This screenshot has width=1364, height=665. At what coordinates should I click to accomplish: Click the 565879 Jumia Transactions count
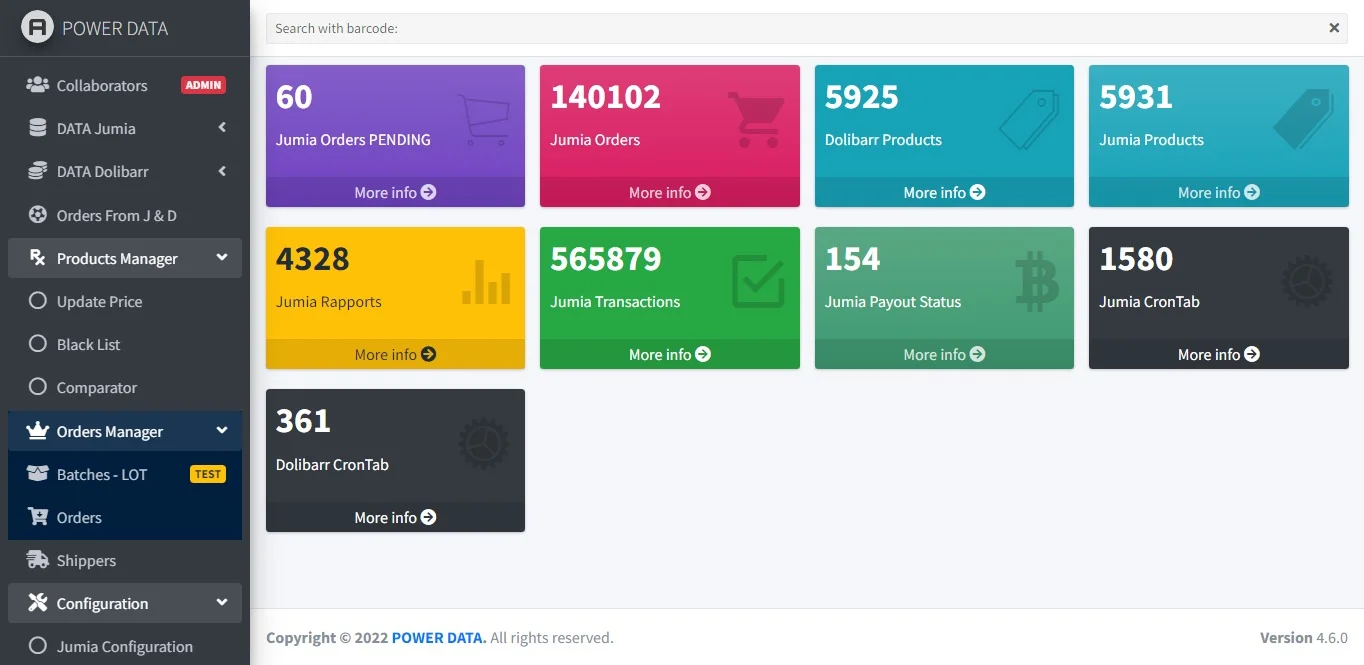click(605, 259)
